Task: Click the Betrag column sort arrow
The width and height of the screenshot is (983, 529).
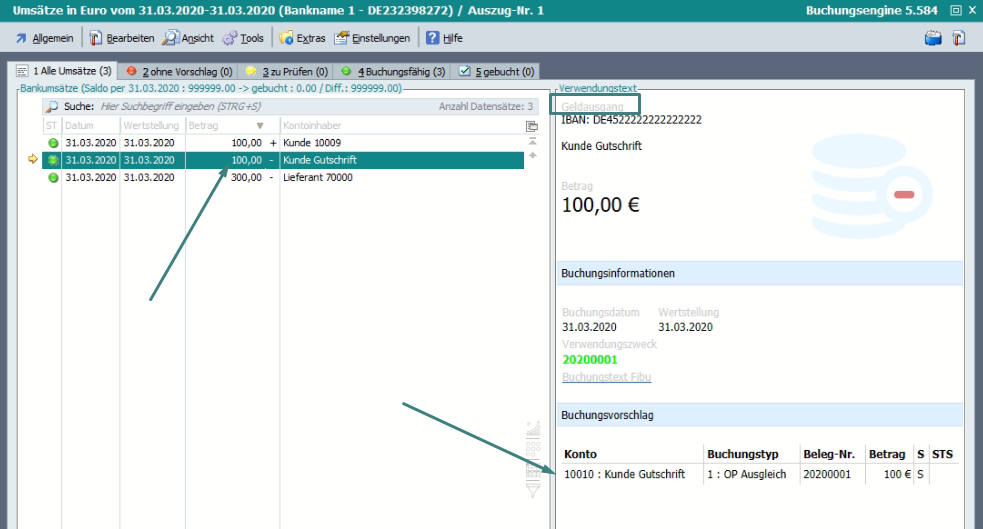Action: coord(260,126)
